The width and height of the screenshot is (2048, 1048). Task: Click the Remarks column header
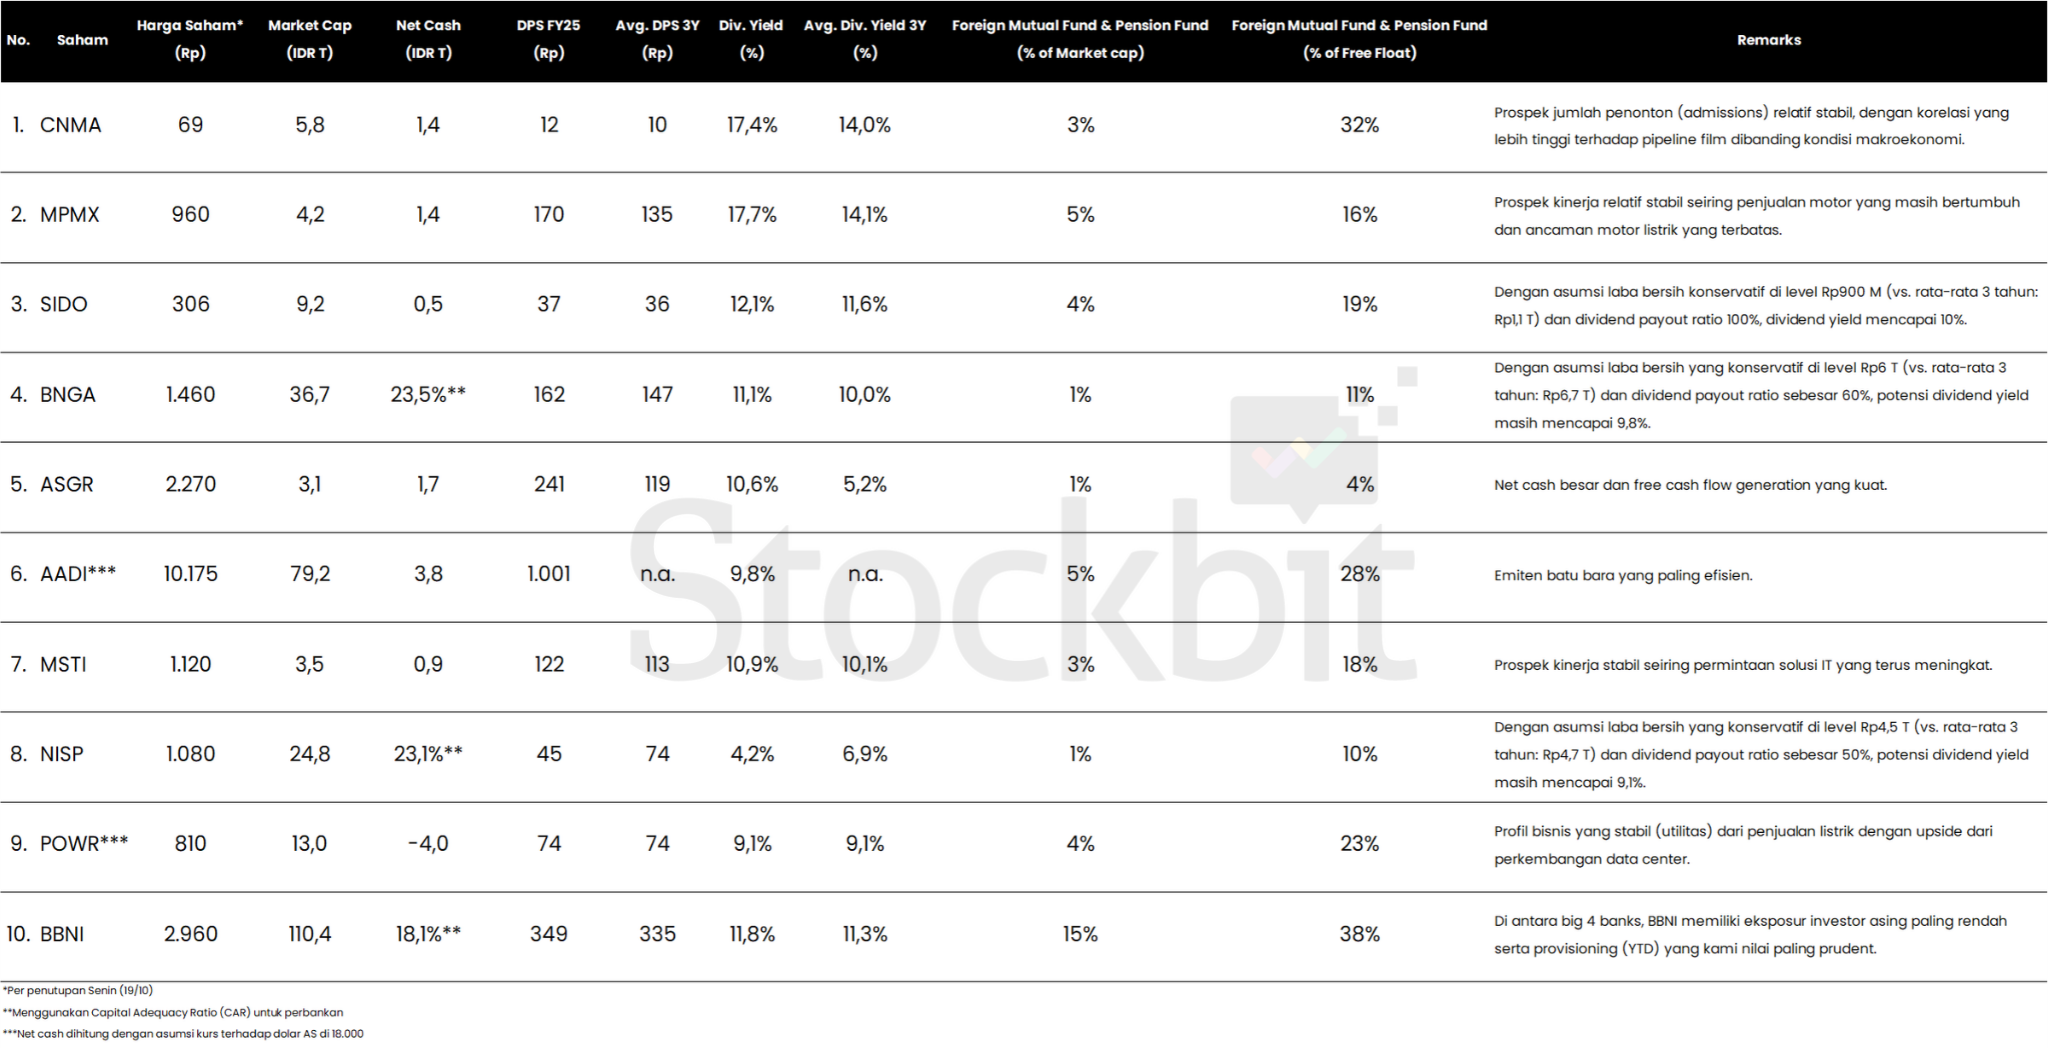[x=1768, y=40]
